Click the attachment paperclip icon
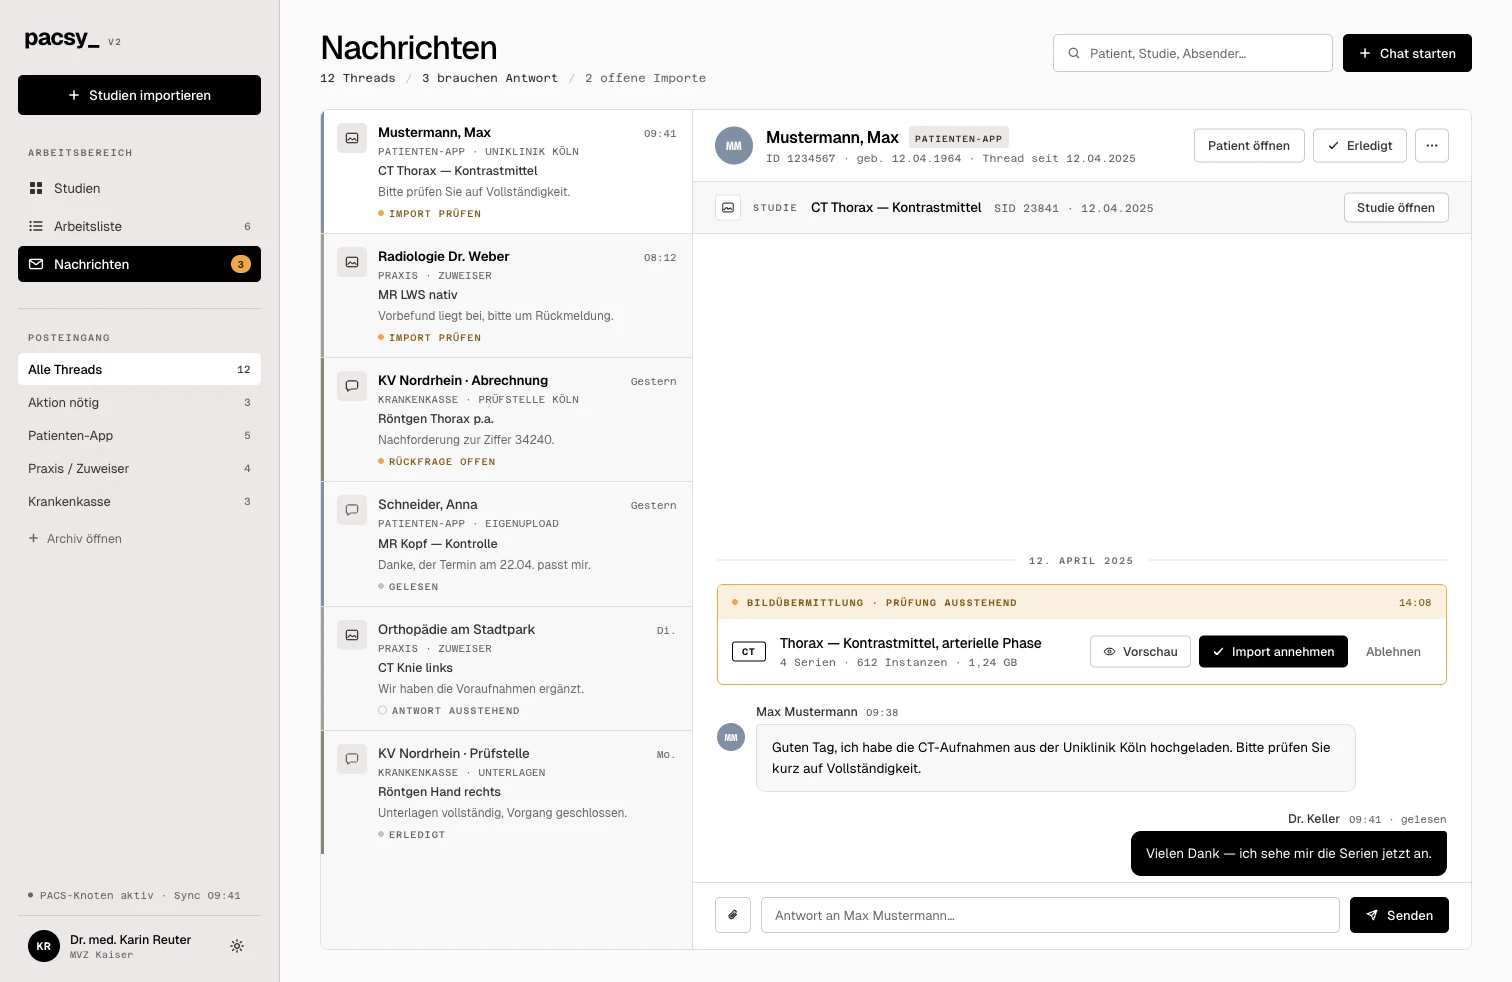Screen dimensions: 1512x982 tap(733, 915)
